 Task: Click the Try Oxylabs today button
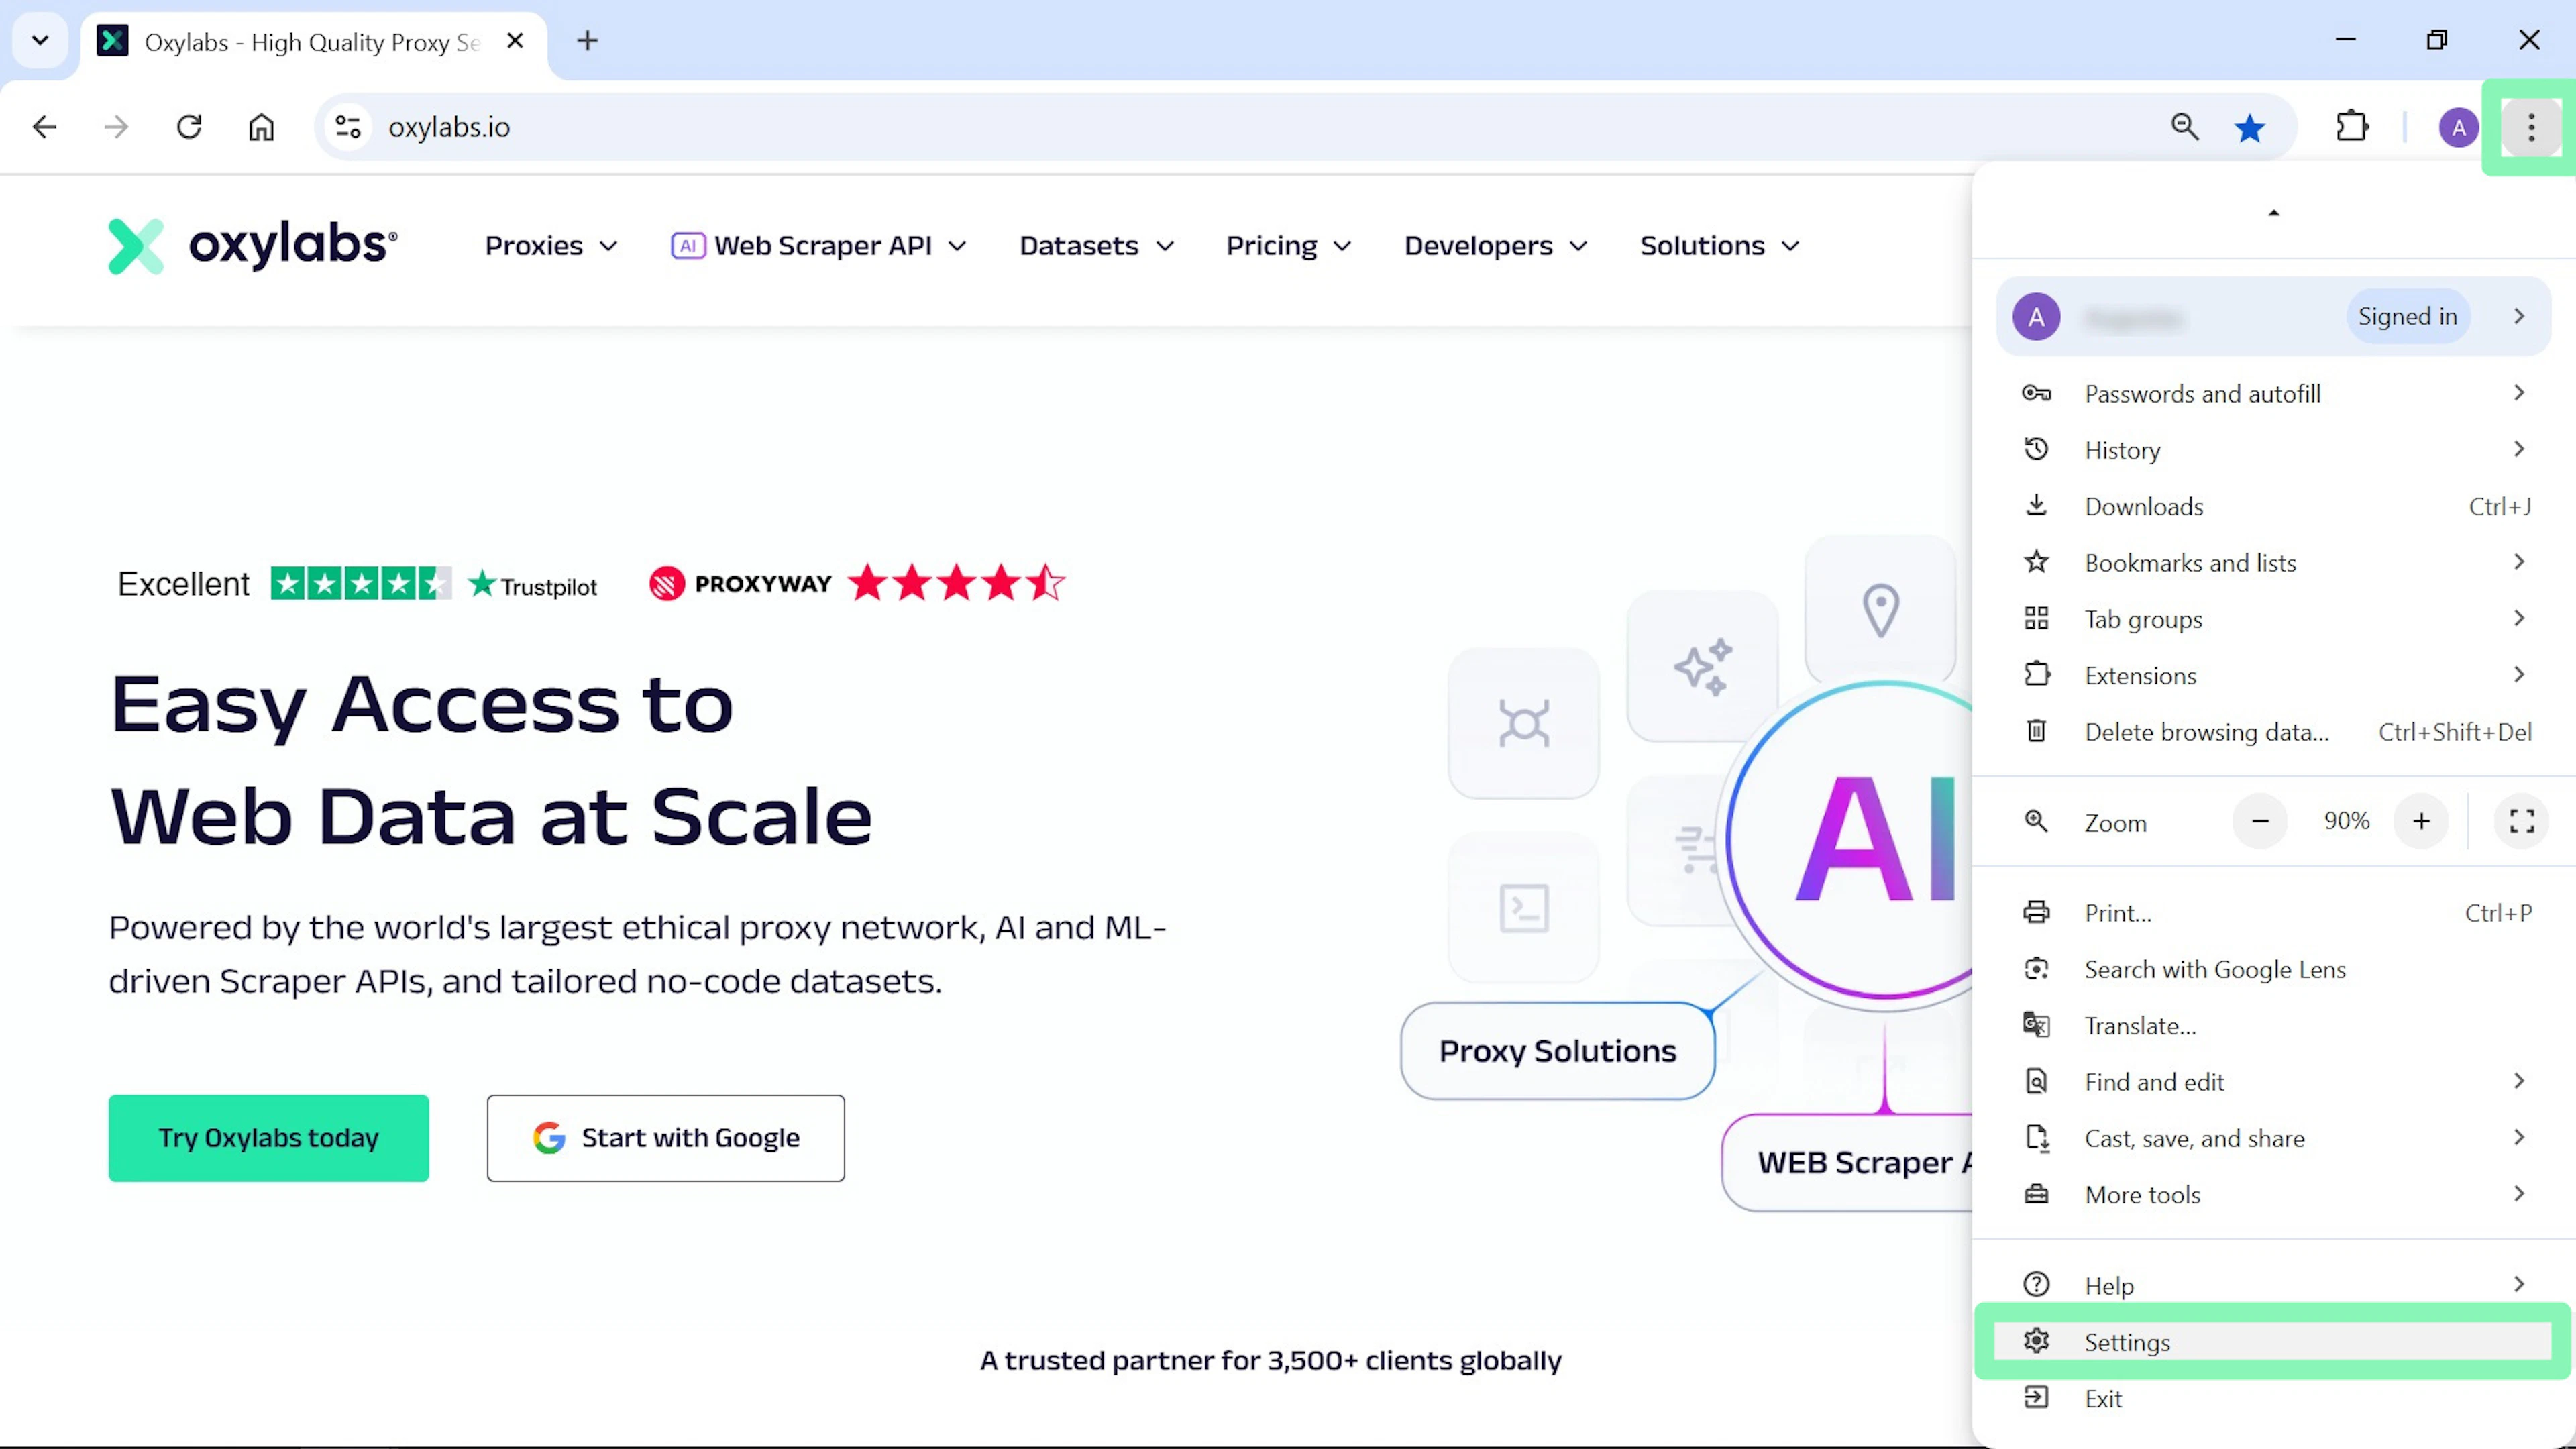coord(268,1138)
